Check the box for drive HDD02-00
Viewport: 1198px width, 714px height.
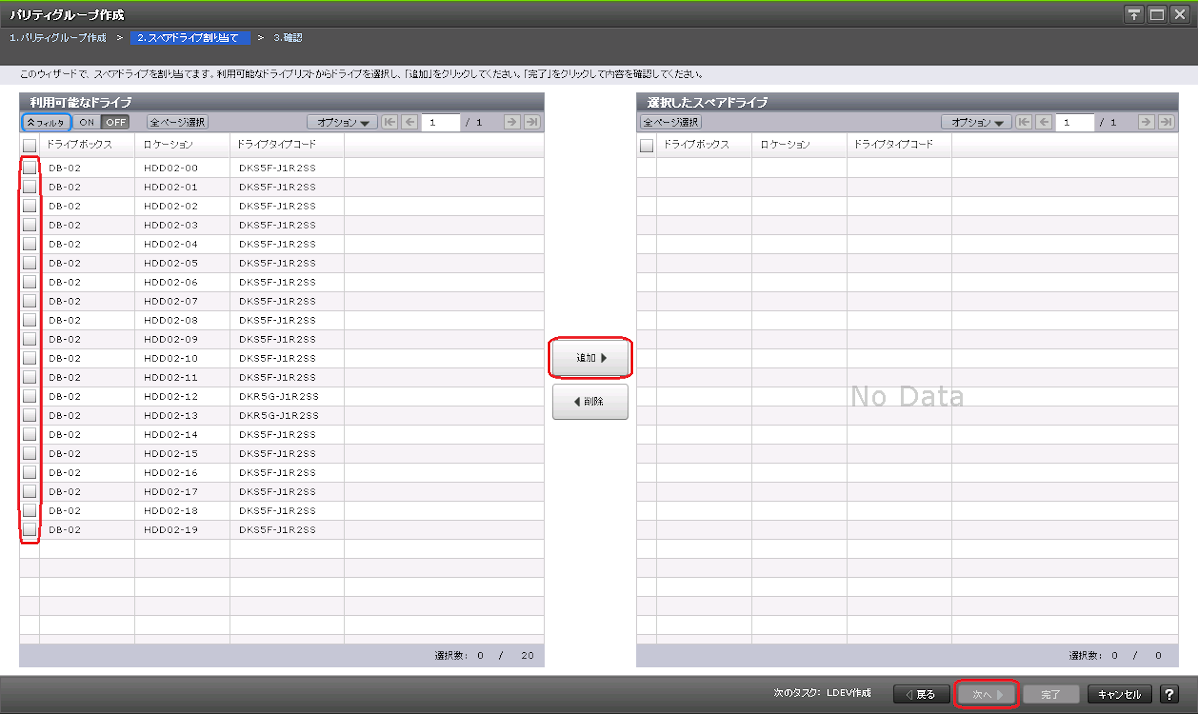pos(30,168)
